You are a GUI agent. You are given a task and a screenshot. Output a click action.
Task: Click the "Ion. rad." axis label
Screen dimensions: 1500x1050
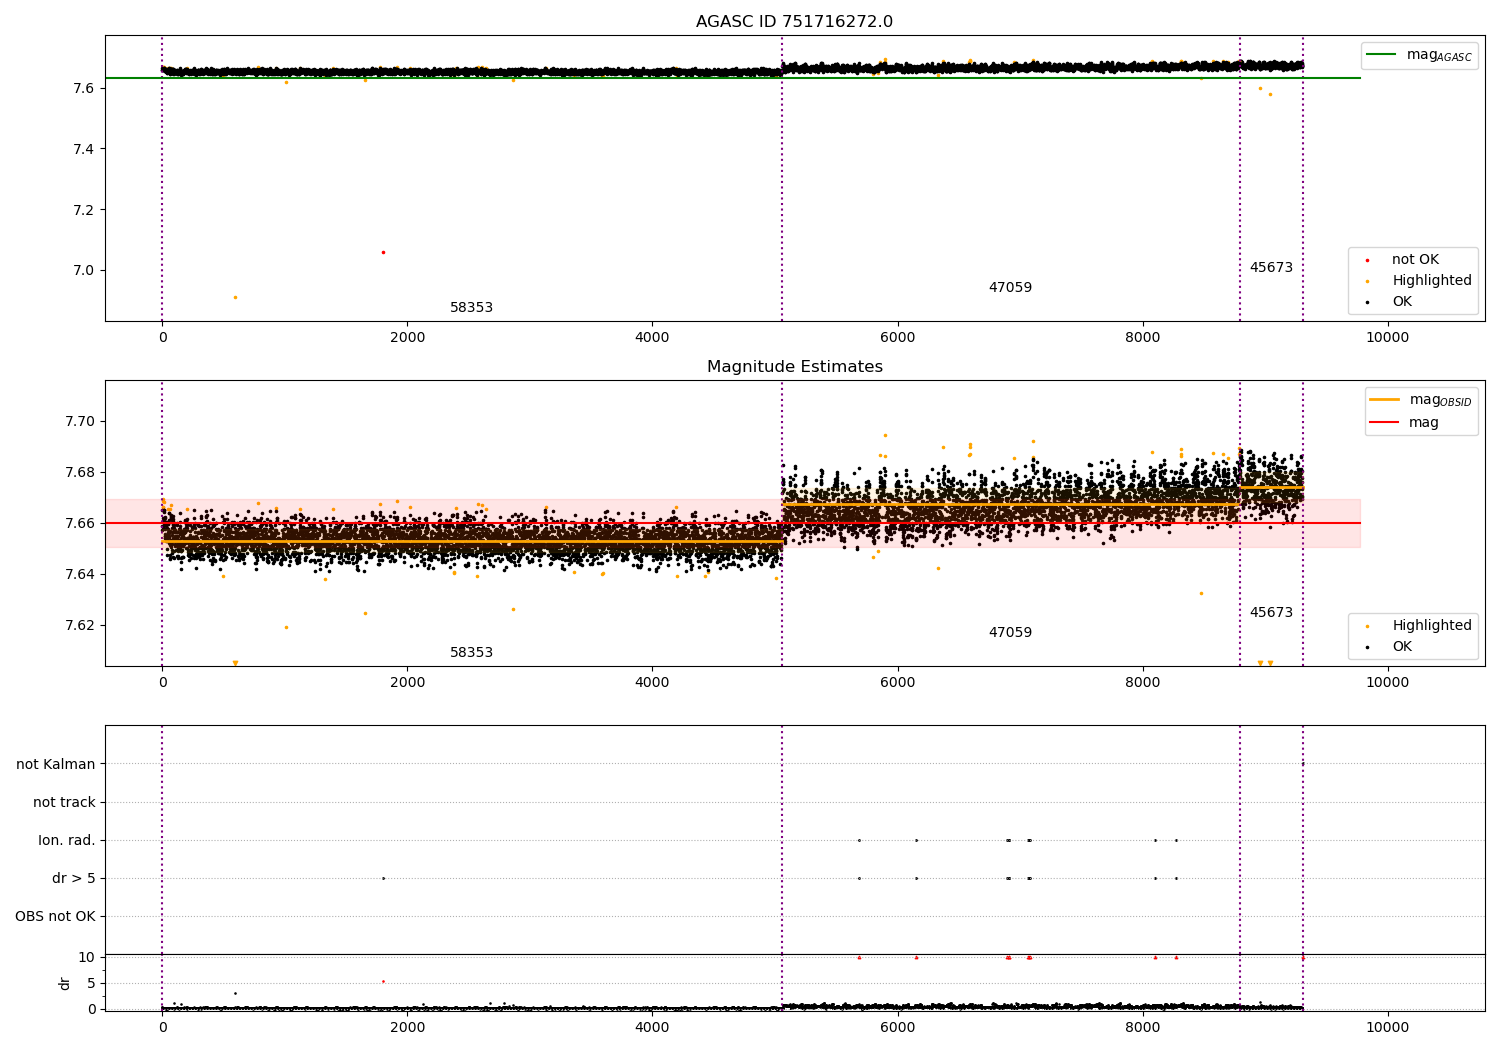click(x=67, y=841)
